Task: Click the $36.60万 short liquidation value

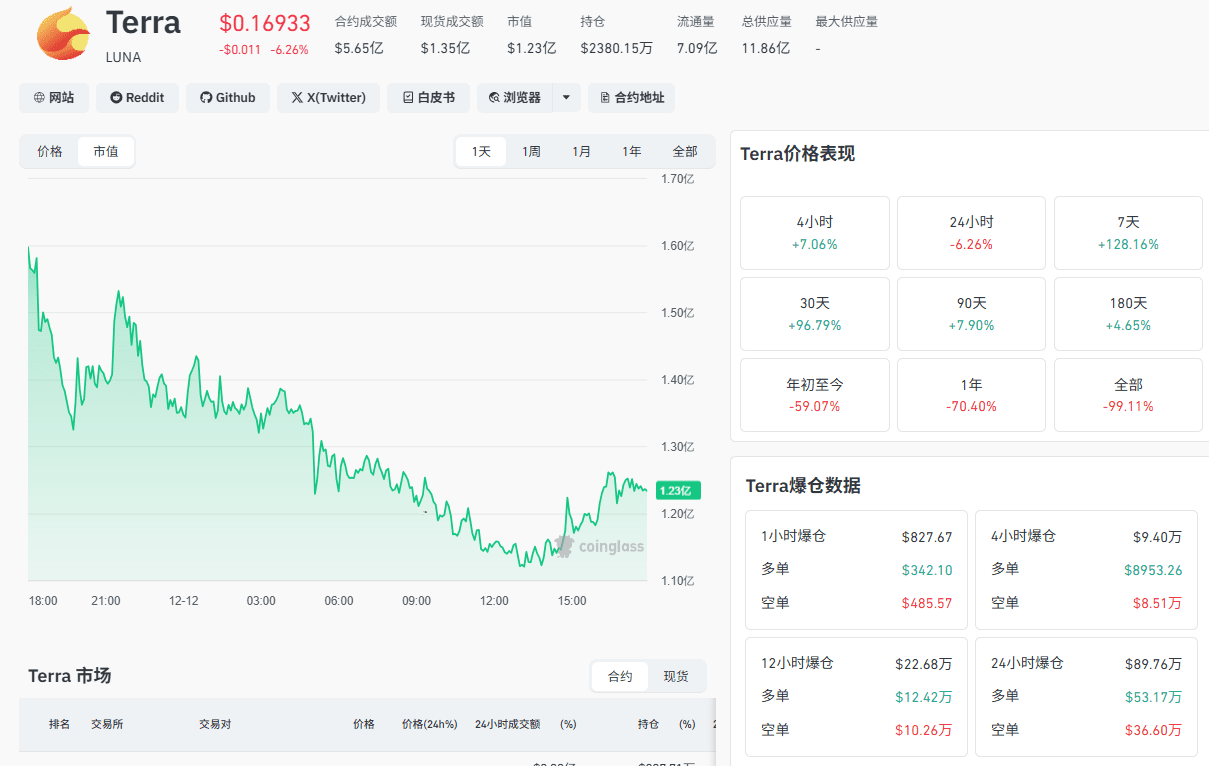Action: click(x=1153, y=730)
